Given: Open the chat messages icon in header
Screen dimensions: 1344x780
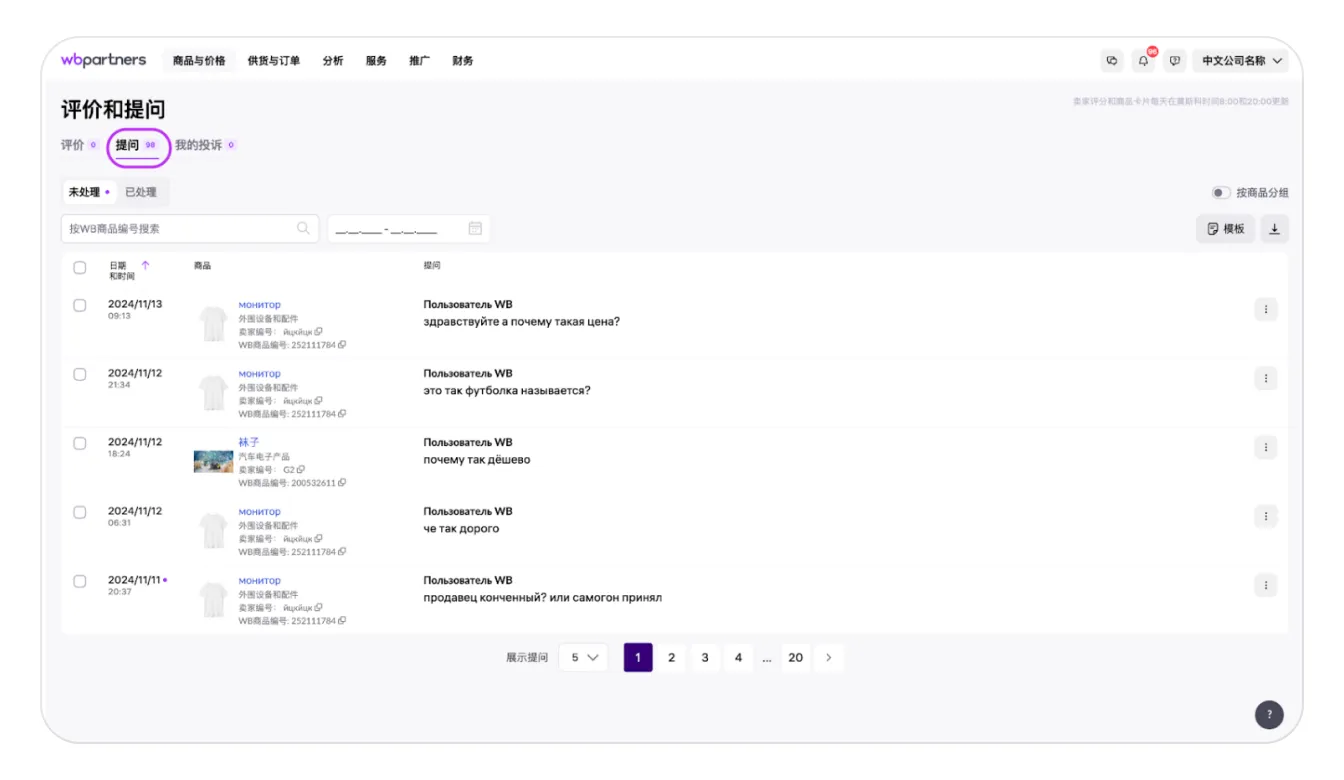Looking at the screenshot, I should (1112, 61).
